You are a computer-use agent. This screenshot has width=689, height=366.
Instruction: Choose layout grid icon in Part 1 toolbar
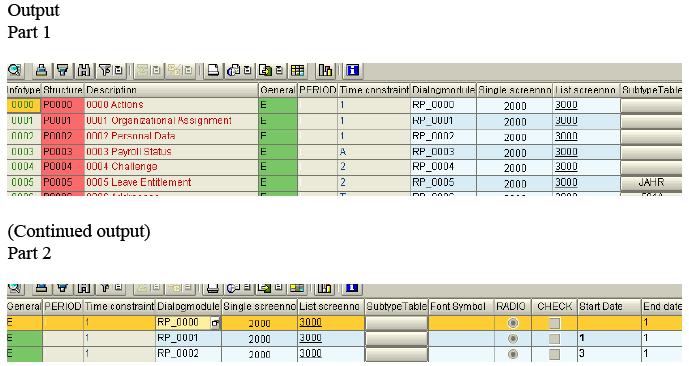point(297,70)
